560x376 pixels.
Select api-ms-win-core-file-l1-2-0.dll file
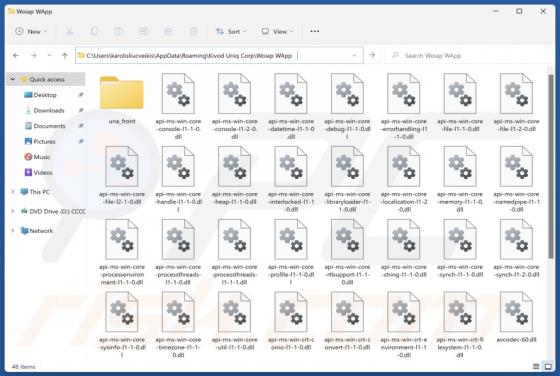pos(516,102)
